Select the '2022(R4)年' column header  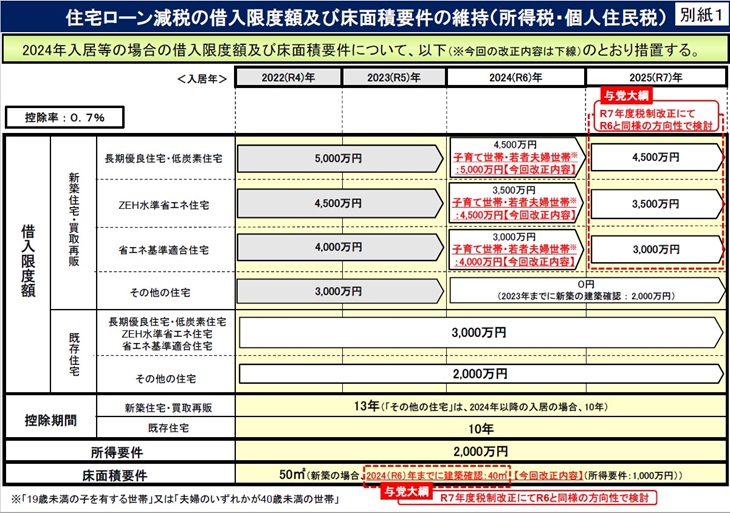[x=288, y=77]
